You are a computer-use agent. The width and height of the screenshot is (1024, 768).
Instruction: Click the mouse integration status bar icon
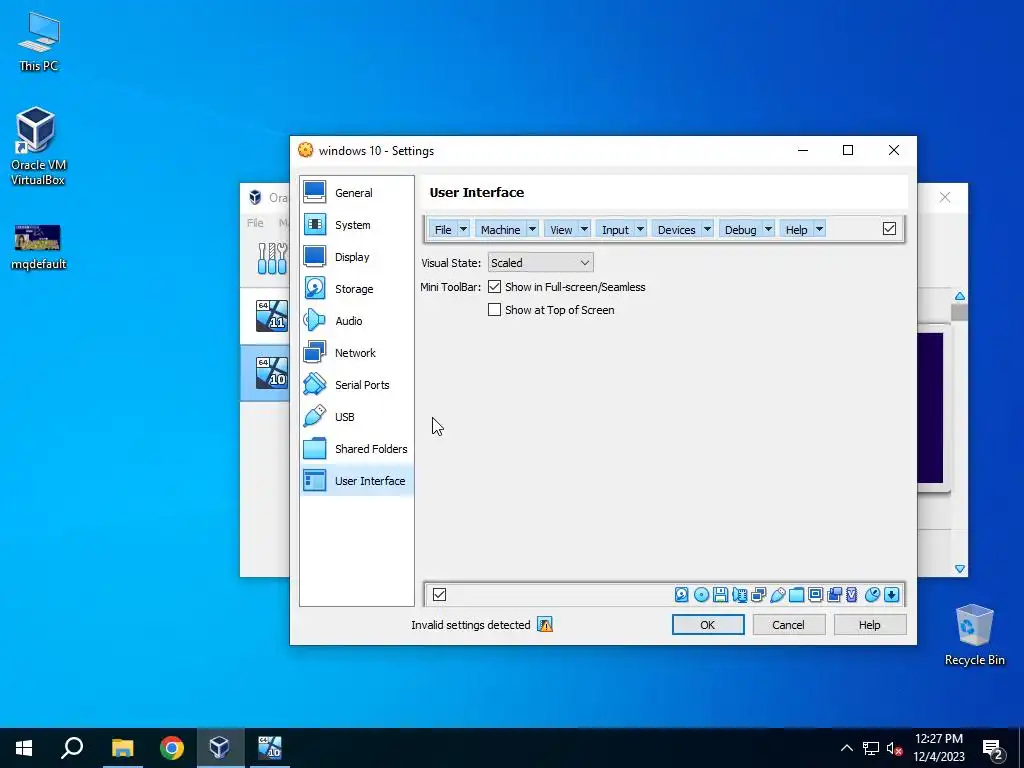pyautogui.click(x=872, y=594)
